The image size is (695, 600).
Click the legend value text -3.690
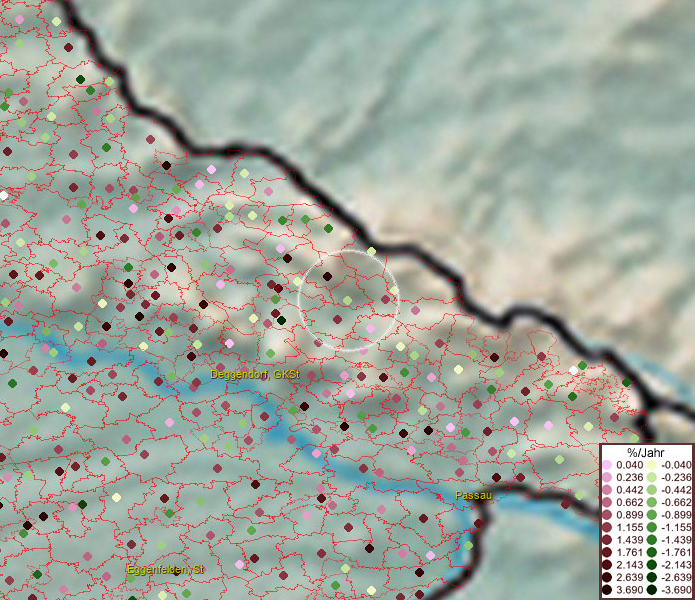(676, 590)
